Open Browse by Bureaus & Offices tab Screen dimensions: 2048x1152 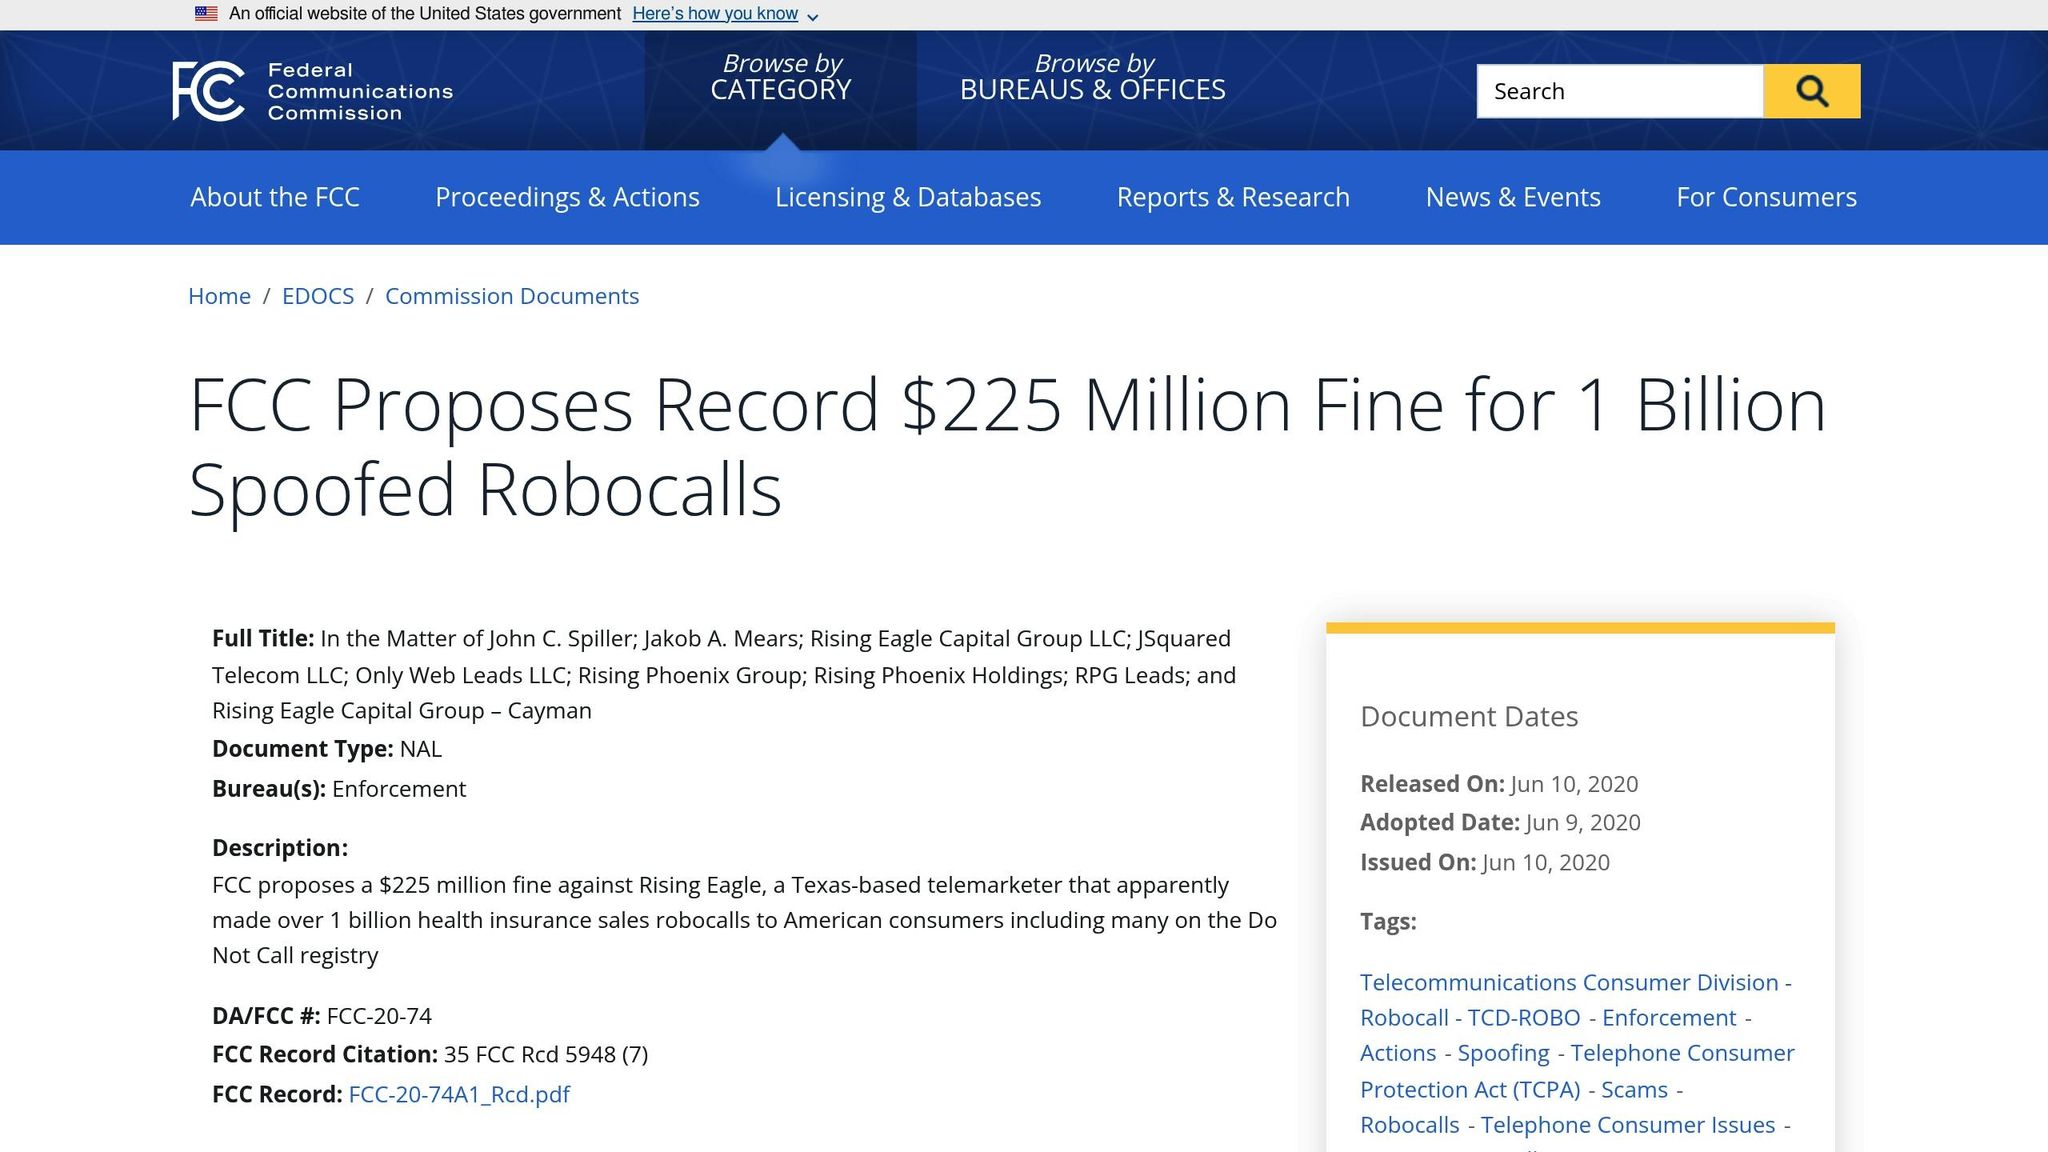[x=1093, y=78]
